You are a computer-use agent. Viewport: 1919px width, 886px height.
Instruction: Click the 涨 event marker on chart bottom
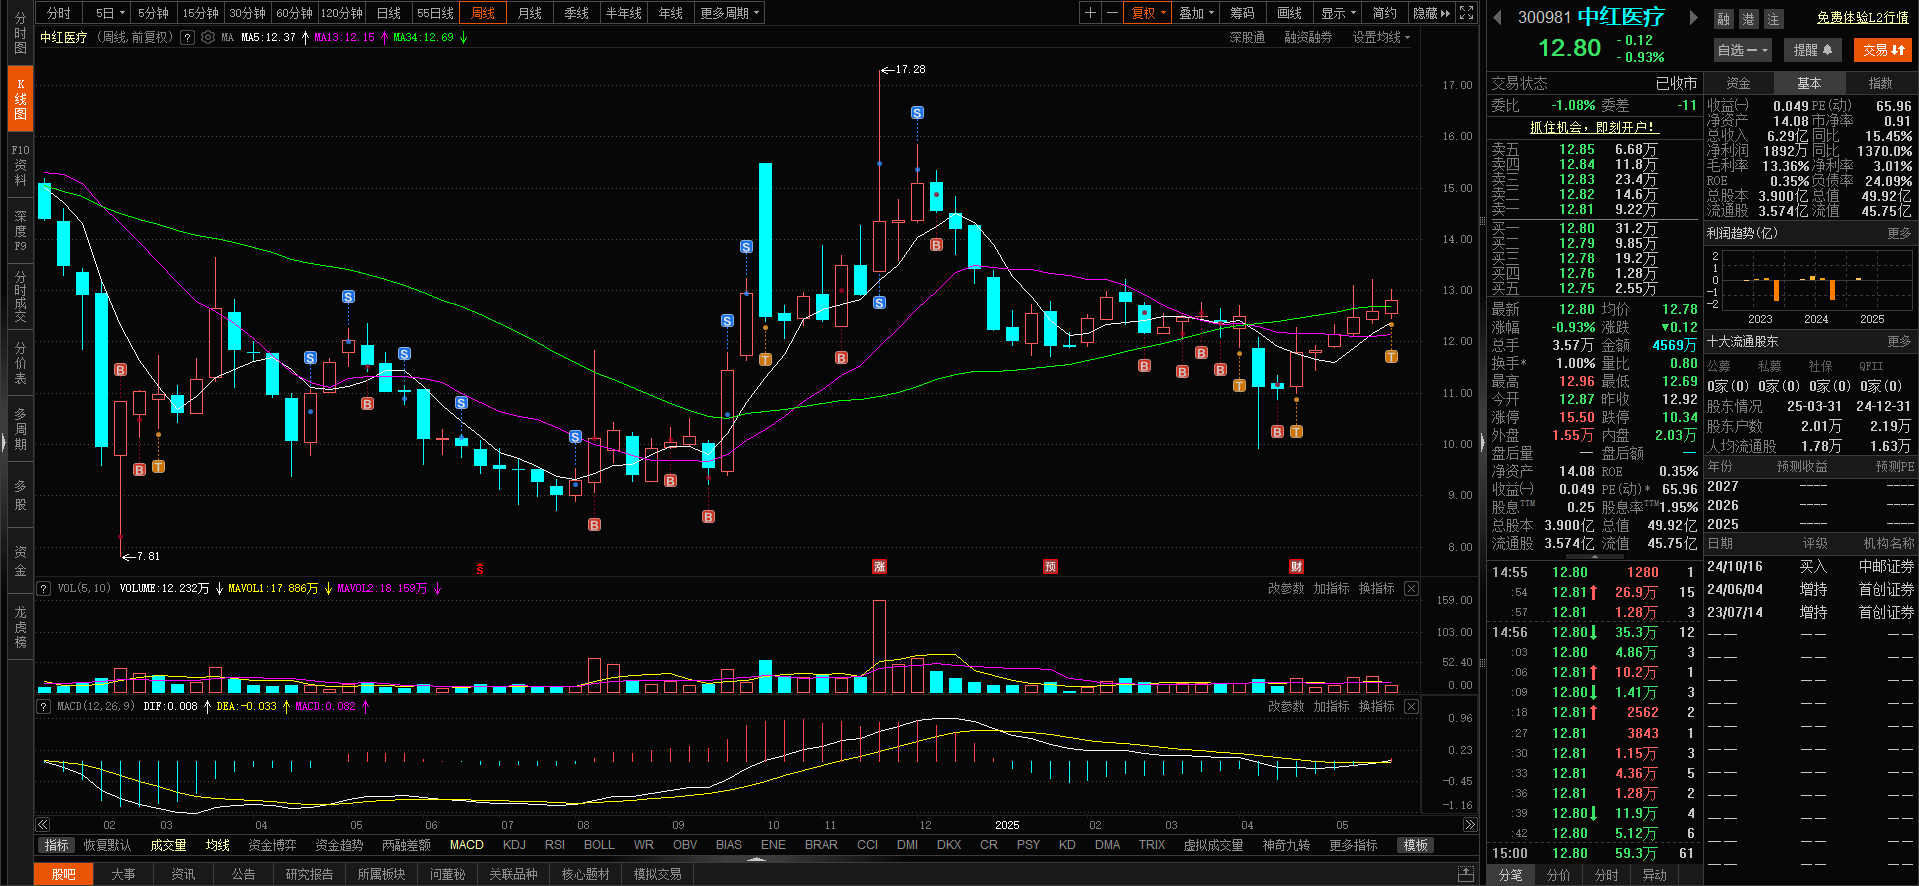880,566
